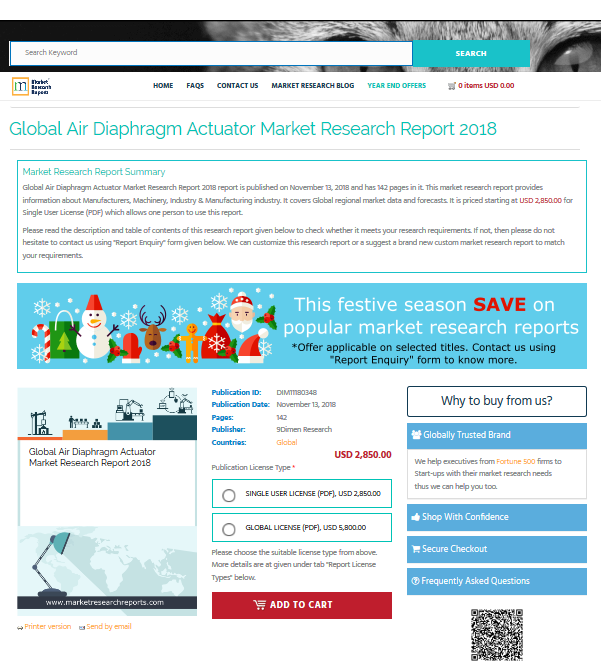Click the thumbs-up icon on Shop With Confidence
Screen dimensions: 601x667
(416, 517)
